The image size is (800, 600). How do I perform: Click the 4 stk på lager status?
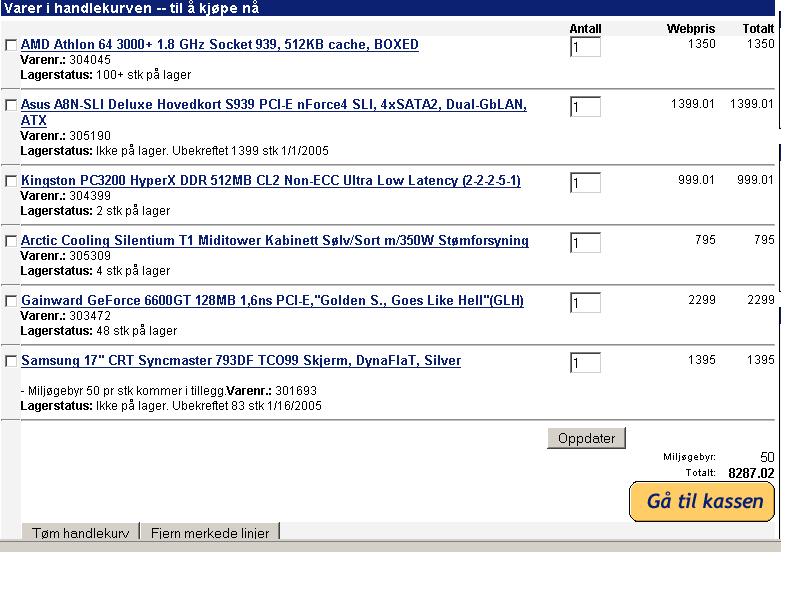pos(133,271)
